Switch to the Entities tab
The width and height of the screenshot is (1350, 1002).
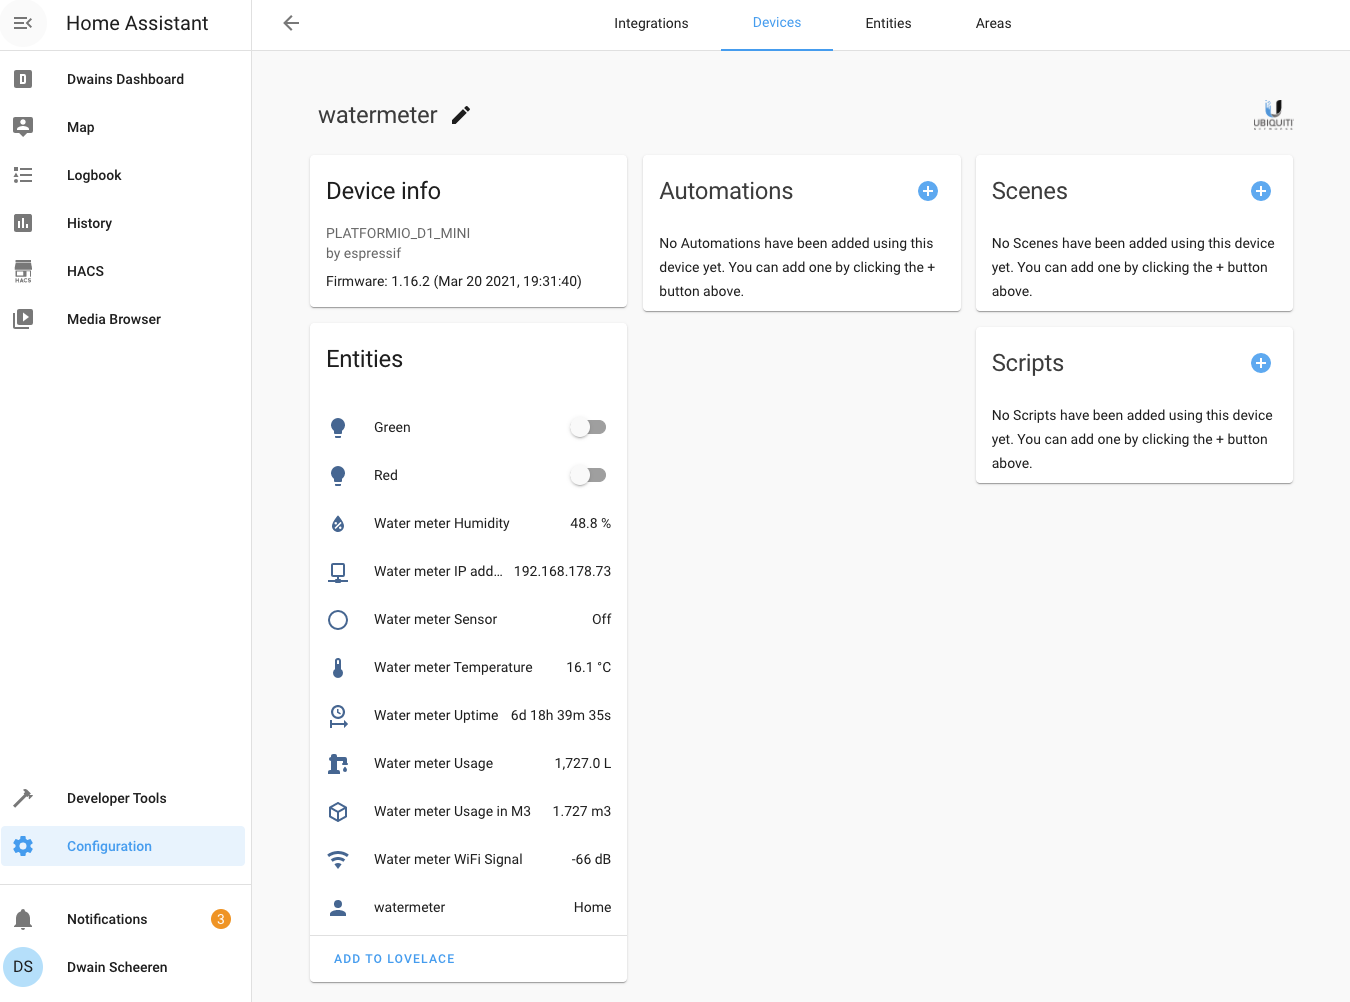[x=888, y=23]
